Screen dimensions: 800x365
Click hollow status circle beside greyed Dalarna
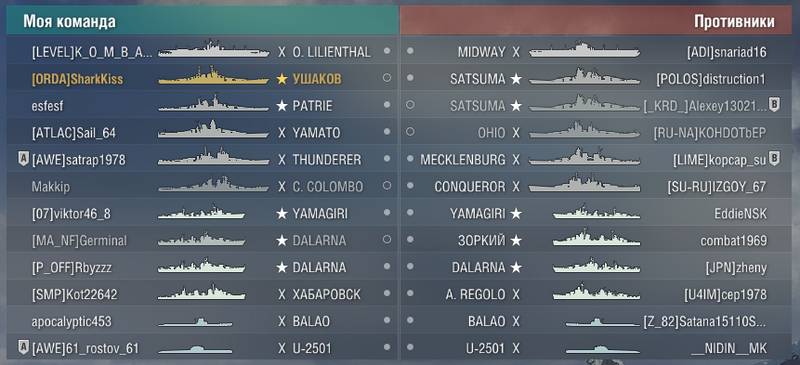pos(387,239)
